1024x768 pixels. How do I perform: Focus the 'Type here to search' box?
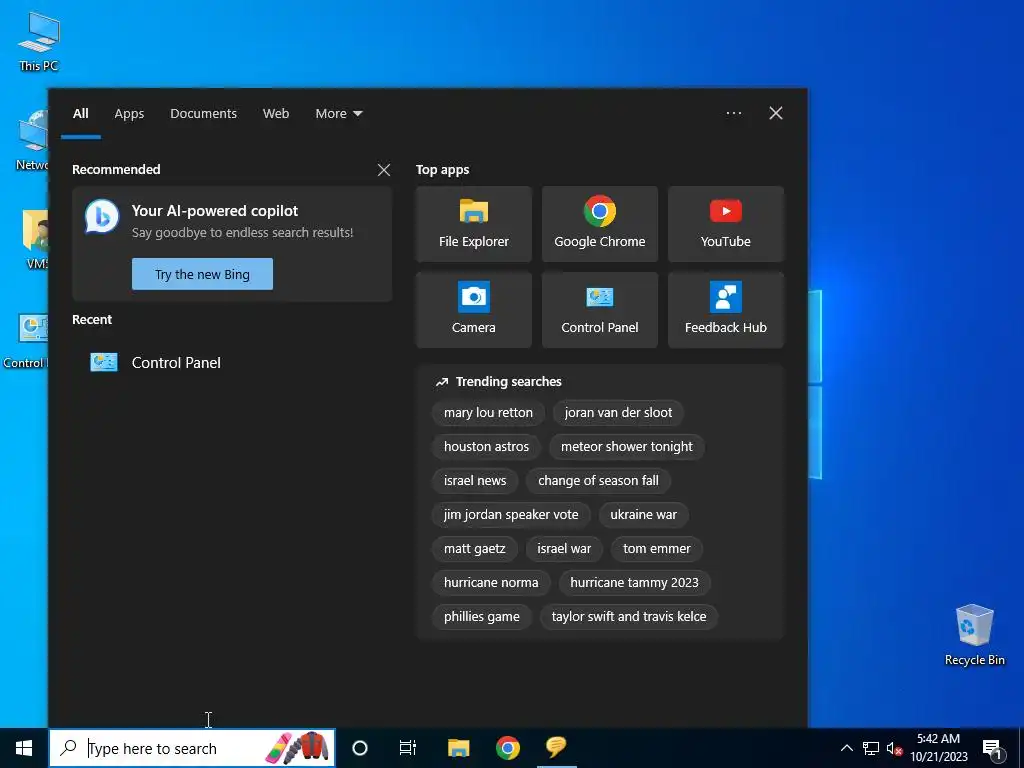(192, 748)
